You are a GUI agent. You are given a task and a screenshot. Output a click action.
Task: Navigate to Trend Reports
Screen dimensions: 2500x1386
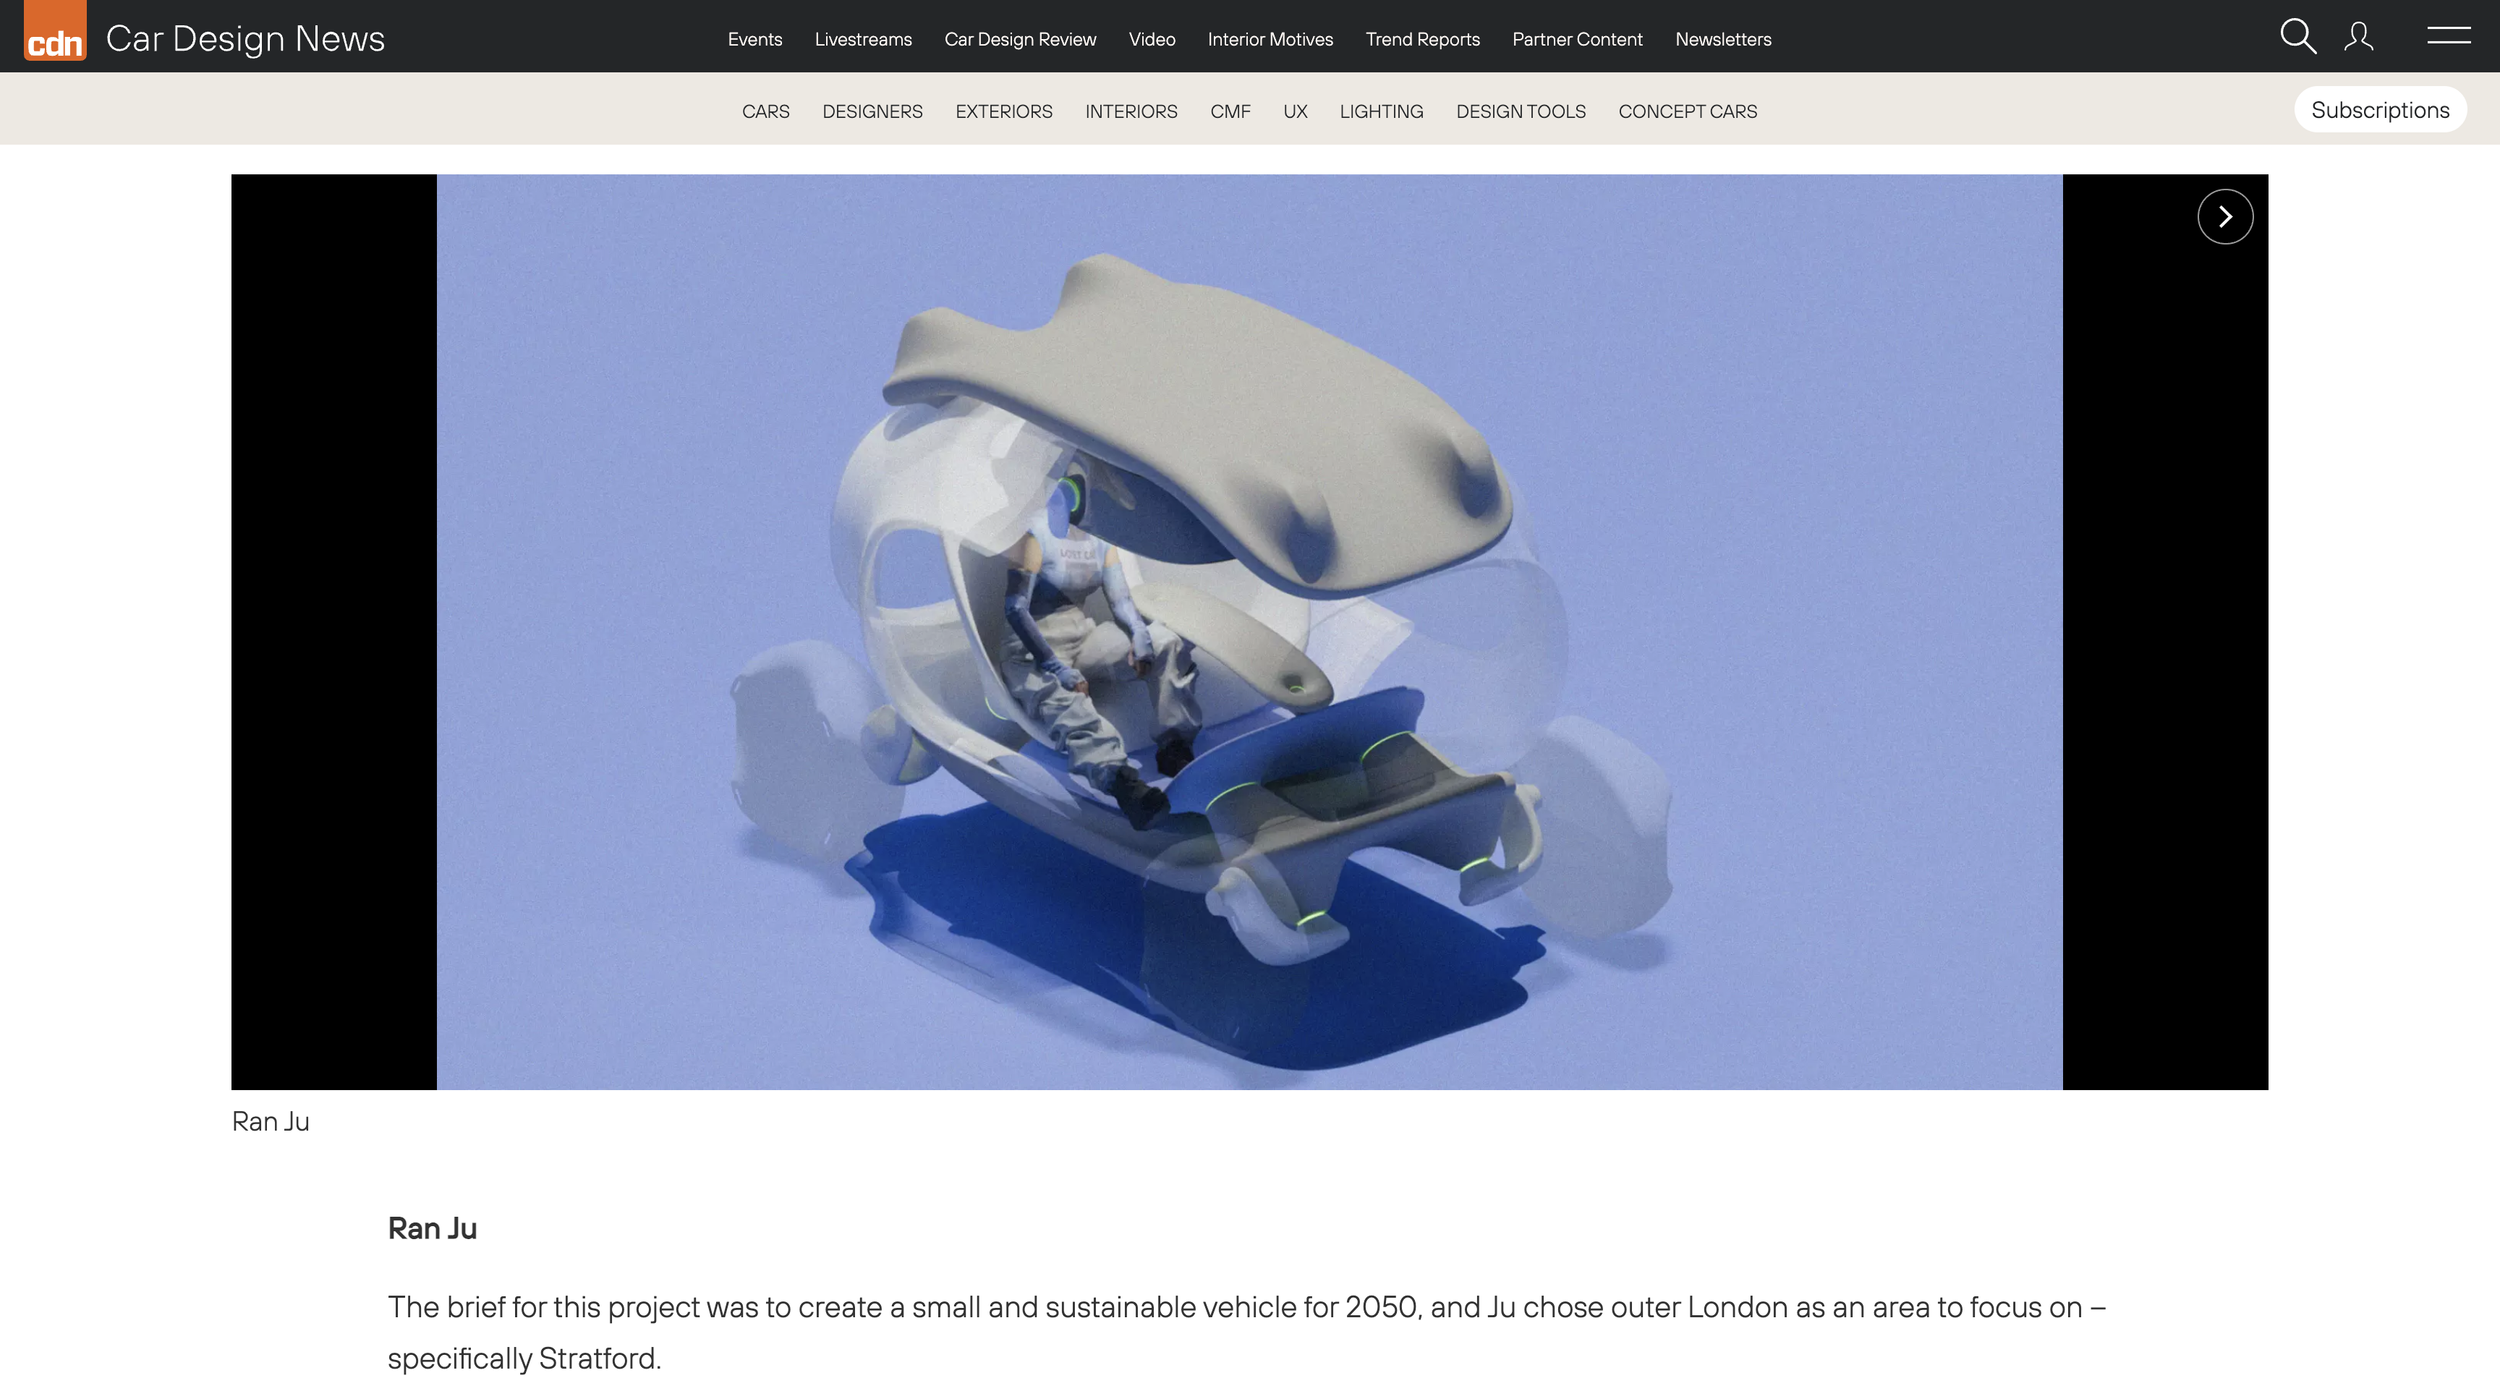point(1422,40)
